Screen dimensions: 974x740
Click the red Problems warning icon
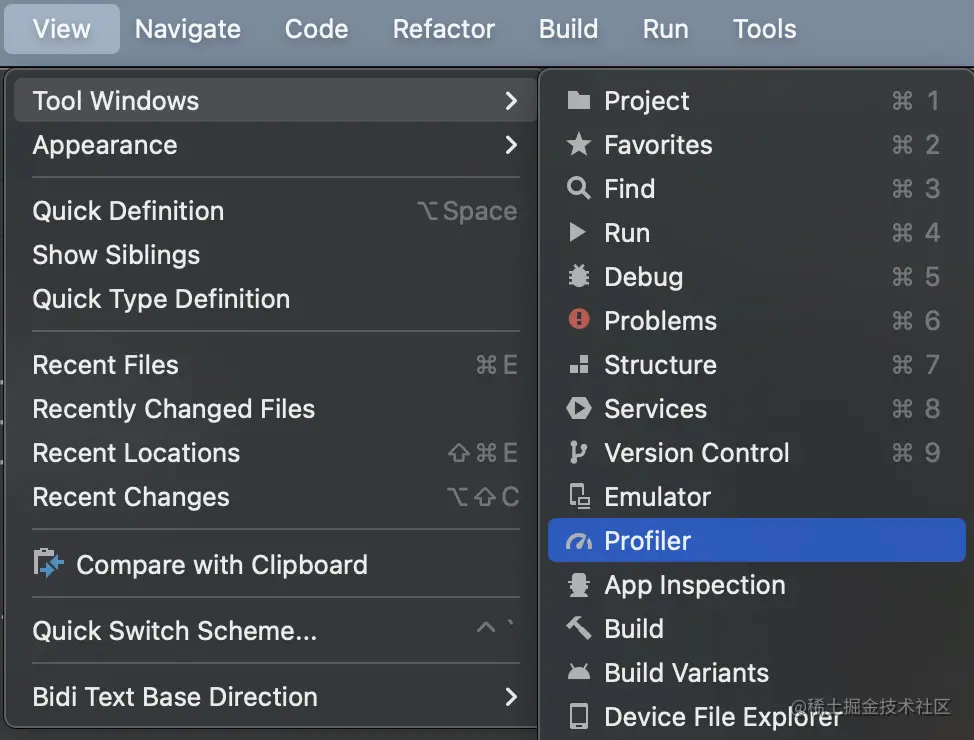pyautogui.click(x=578, y=320)
